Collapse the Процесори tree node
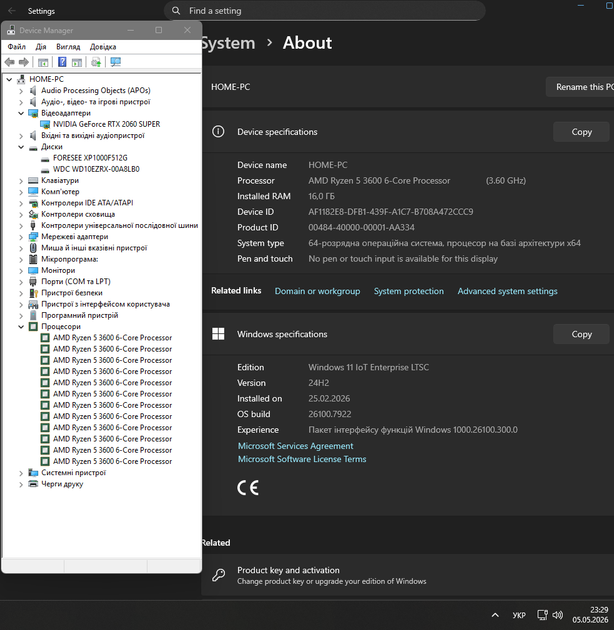 21,327
